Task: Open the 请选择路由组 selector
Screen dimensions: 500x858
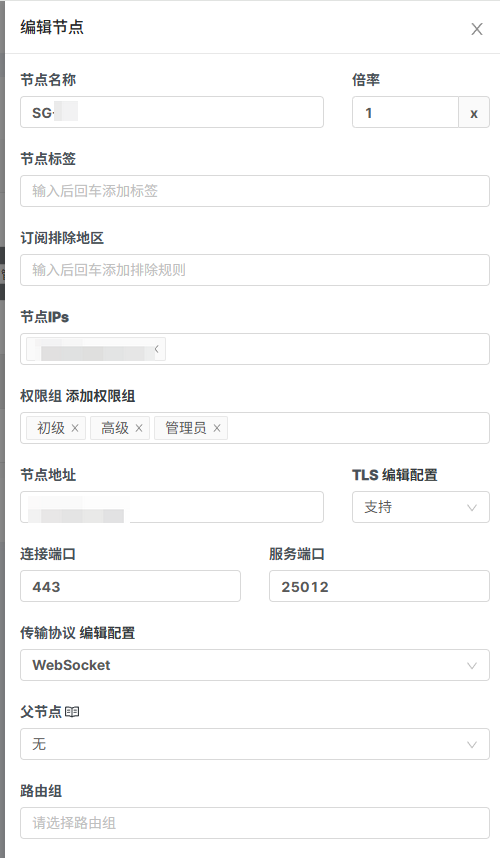Action: coord(255,822)
